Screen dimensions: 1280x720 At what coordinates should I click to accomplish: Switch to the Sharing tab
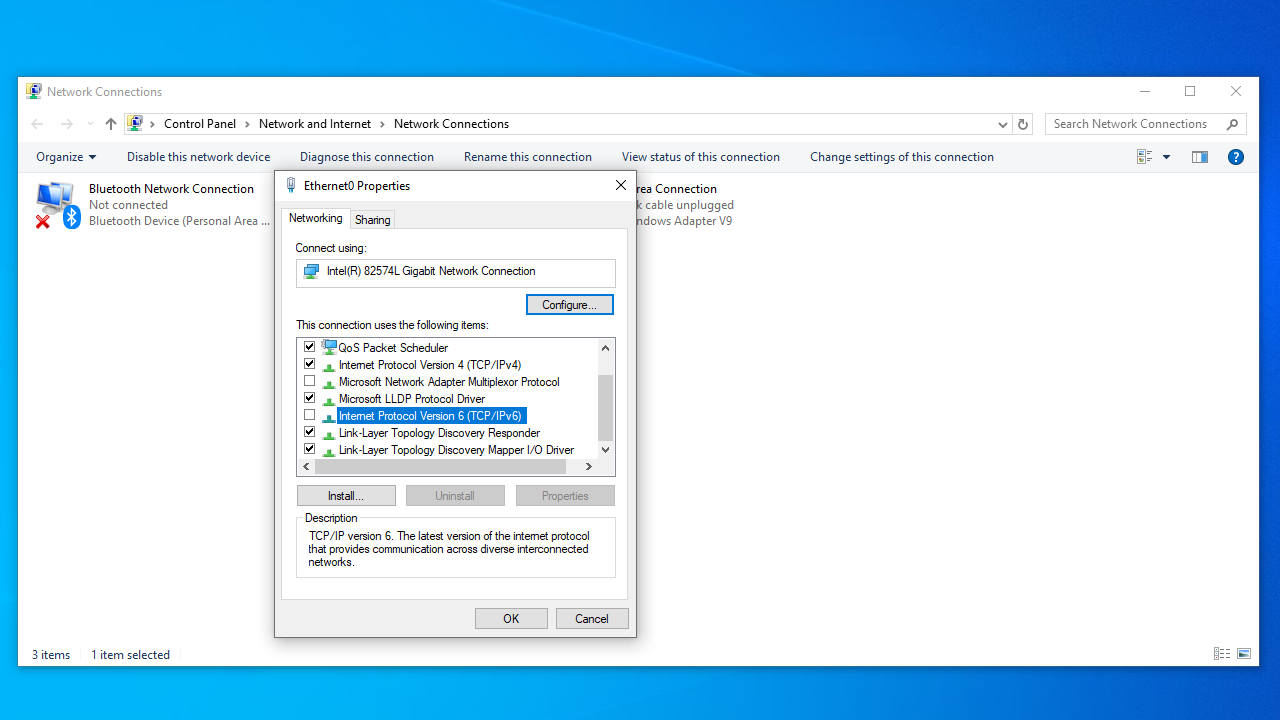(372, 220)
